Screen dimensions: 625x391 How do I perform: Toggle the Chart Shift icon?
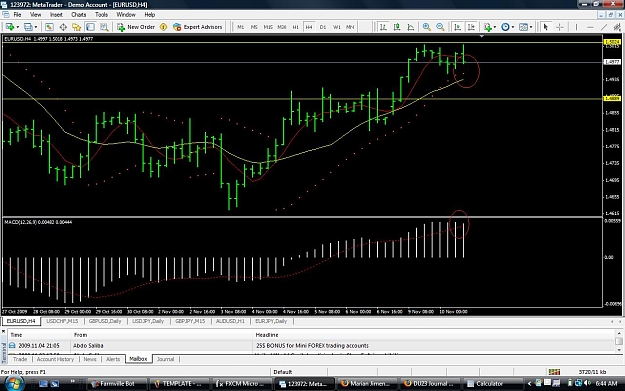point(471,27)
